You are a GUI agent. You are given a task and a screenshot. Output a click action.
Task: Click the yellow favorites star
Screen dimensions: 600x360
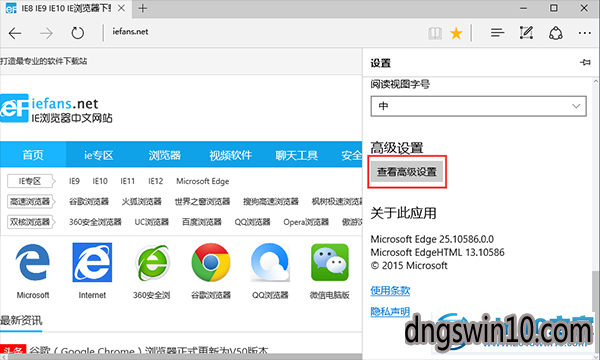[456, 34]
